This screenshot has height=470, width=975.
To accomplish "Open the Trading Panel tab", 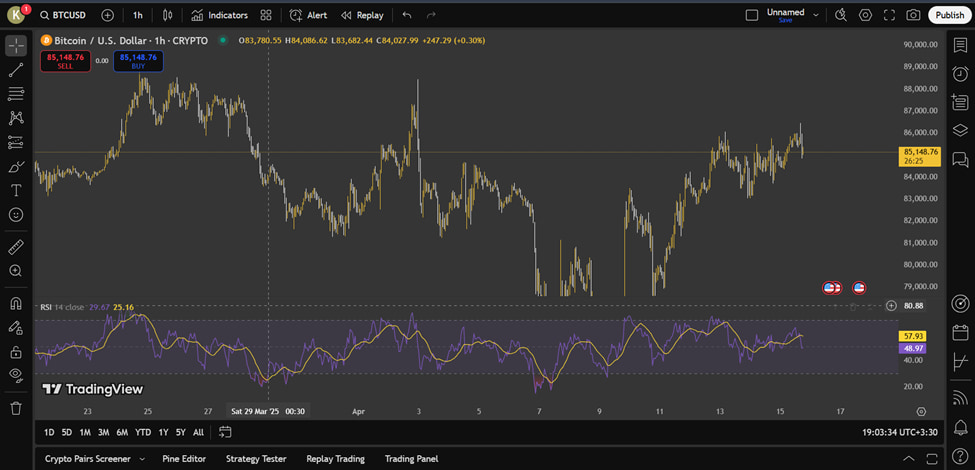I will (x=411, y=459).
